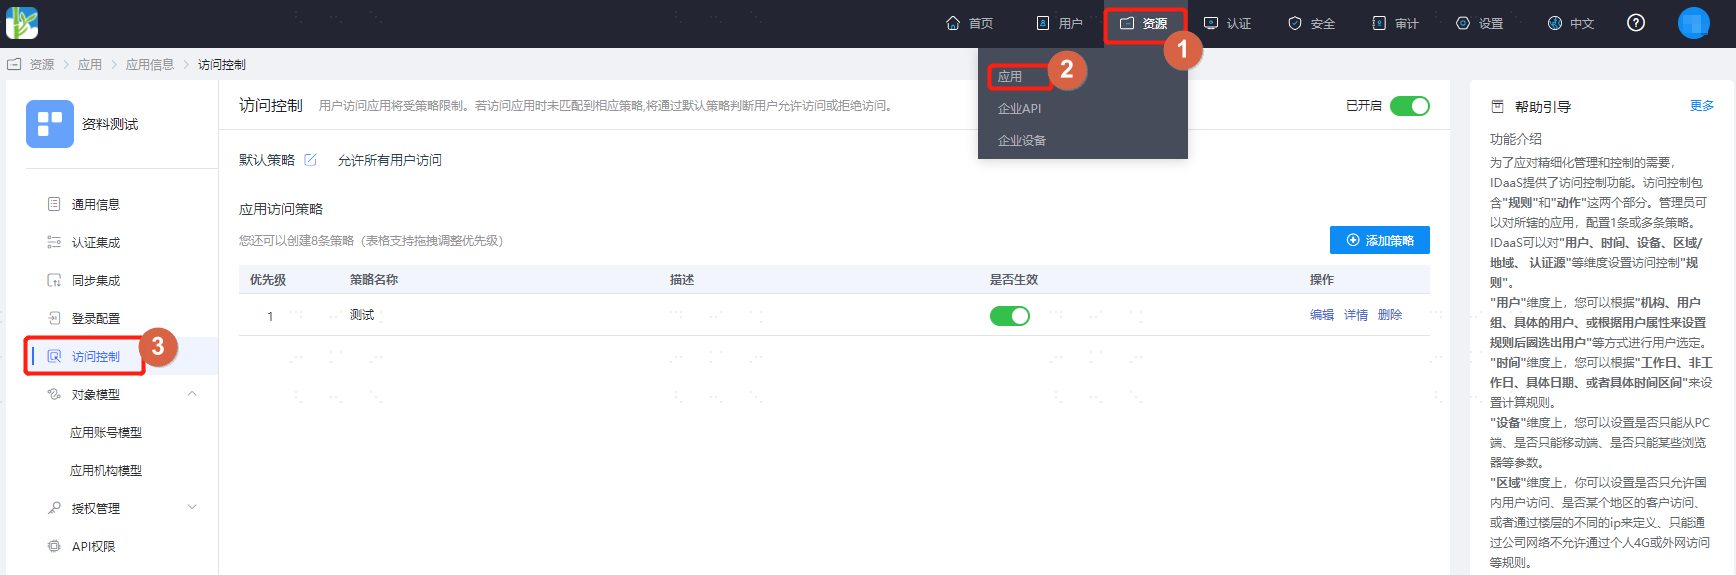Screen dimensions: 1736x575
Task: Click the 同步集成 sidebar icon
Action: click(x=54, y=280)
